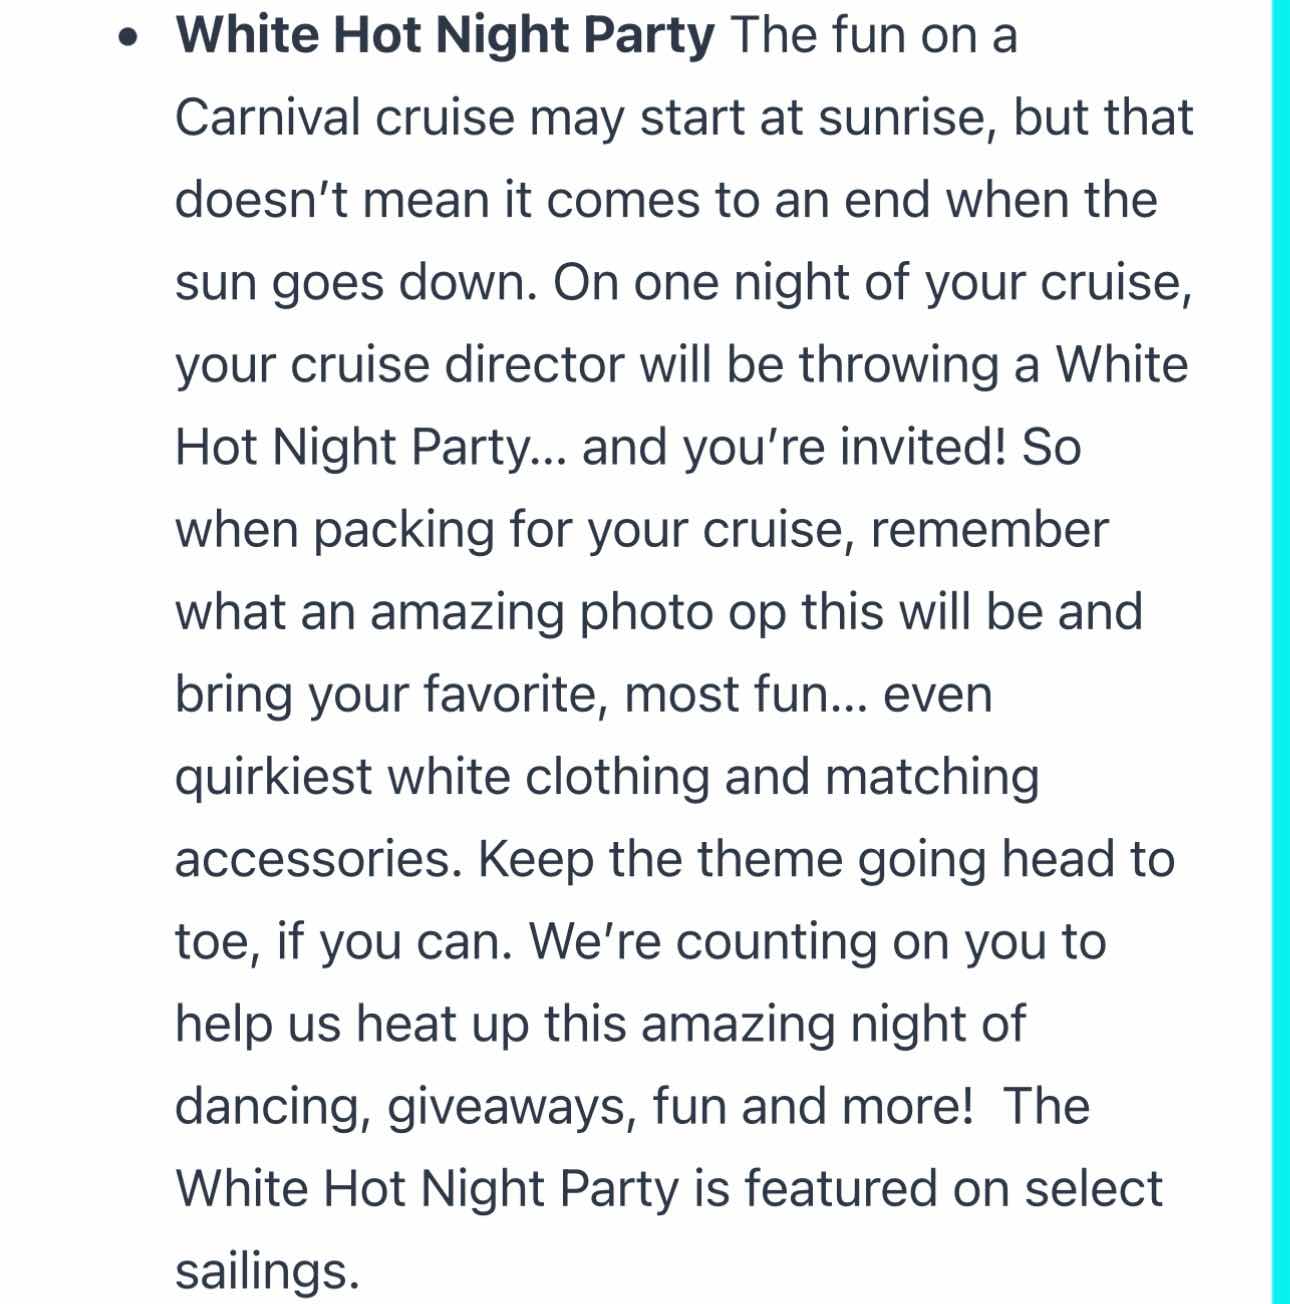Click the bullet point before the heading

(126, 38)
